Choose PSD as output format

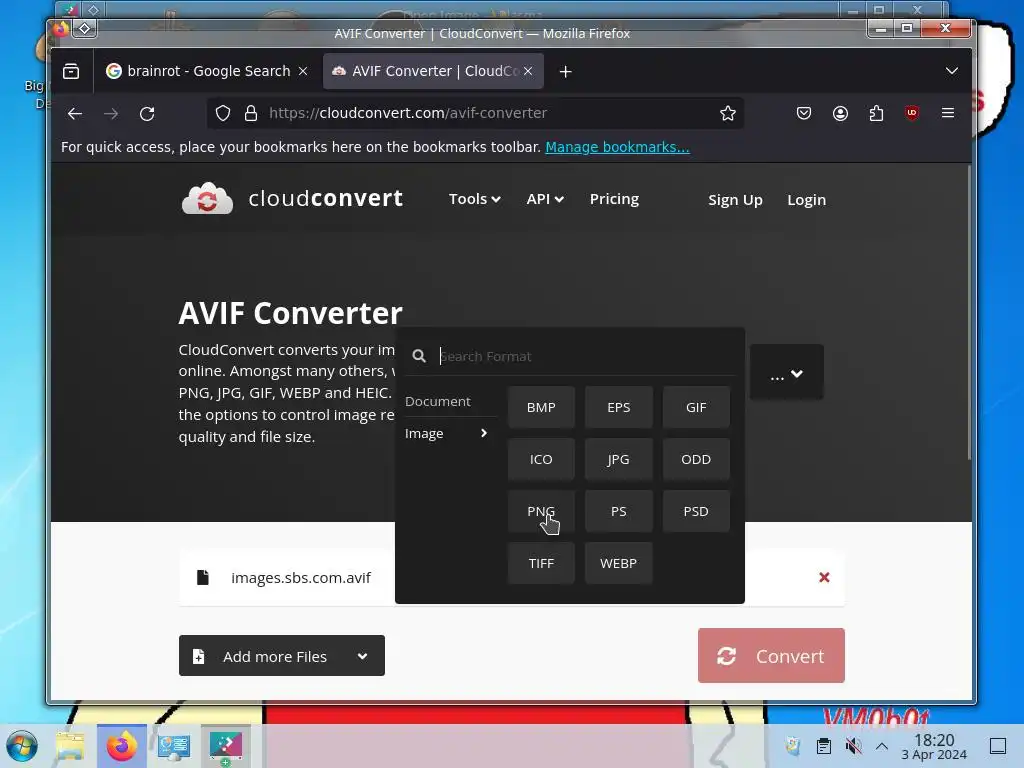(x=696, y=511)
